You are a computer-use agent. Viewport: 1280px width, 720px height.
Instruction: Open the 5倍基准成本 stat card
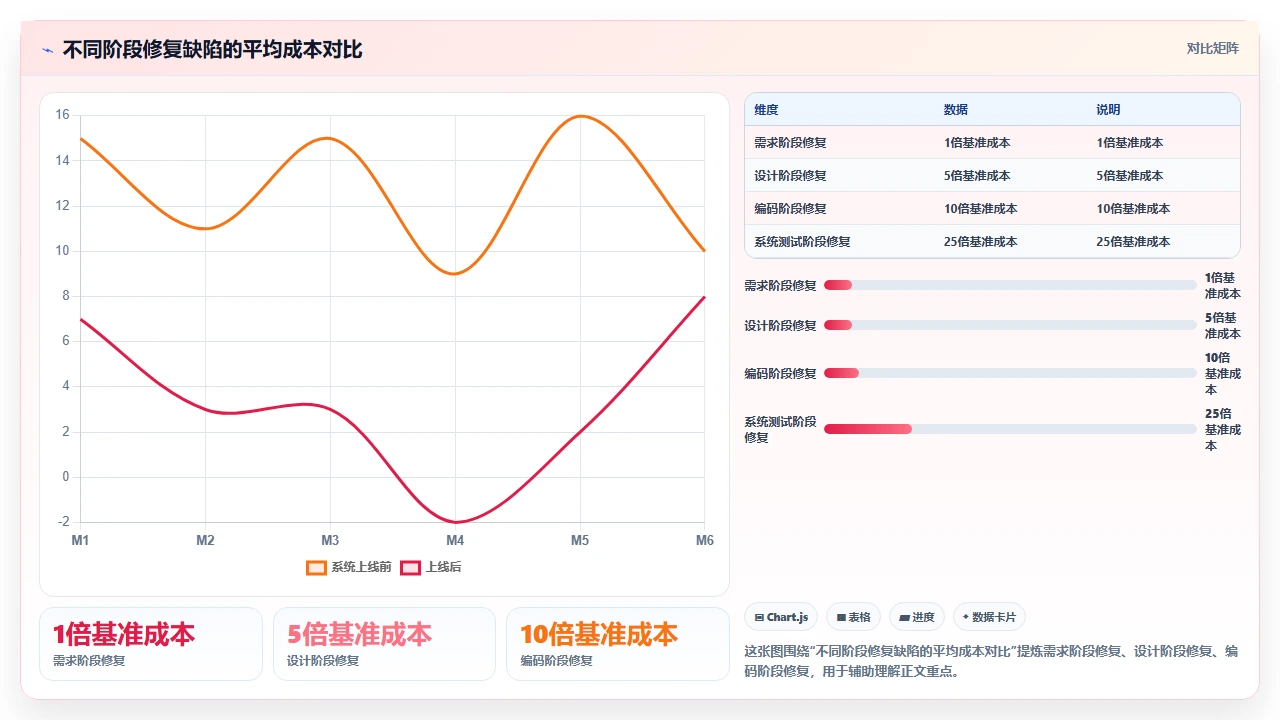(x=384, y=644)
